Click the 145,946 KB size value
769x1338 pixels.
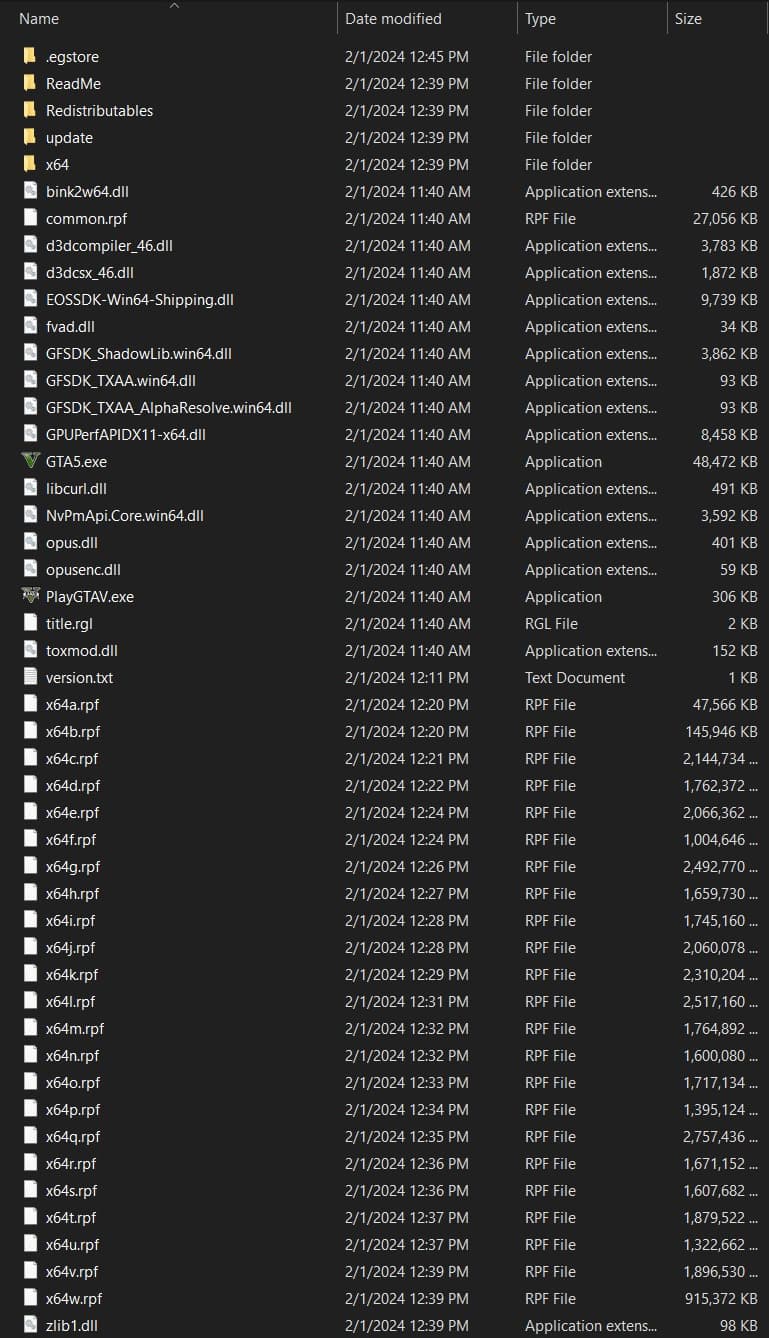[x=721, y=731]
